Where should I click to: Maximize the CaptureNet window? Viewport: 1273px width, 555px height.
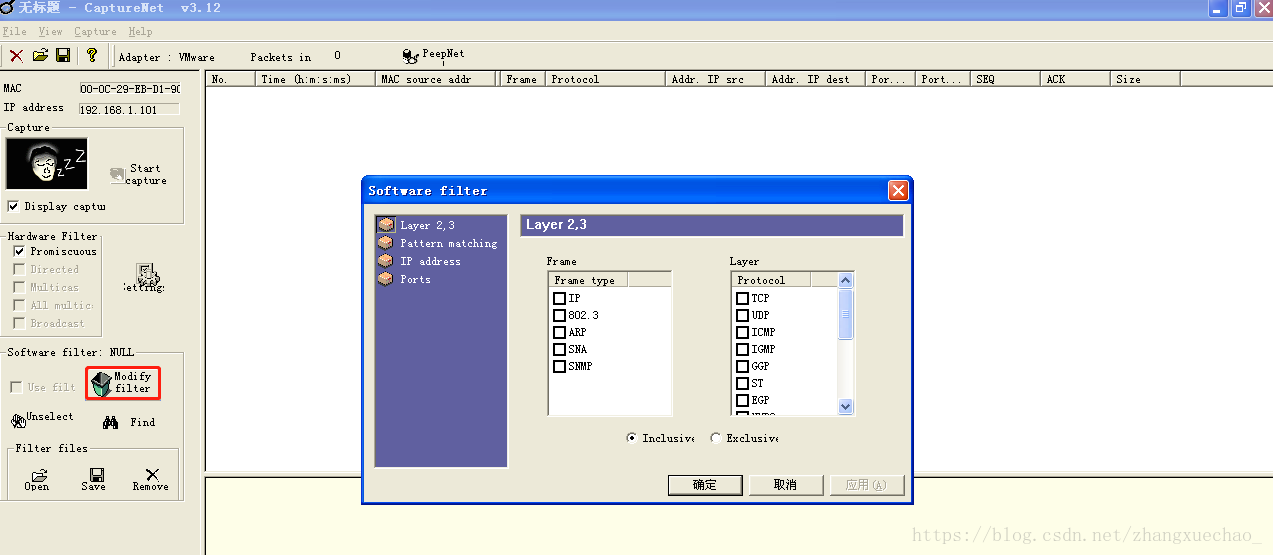[1240, 8]
